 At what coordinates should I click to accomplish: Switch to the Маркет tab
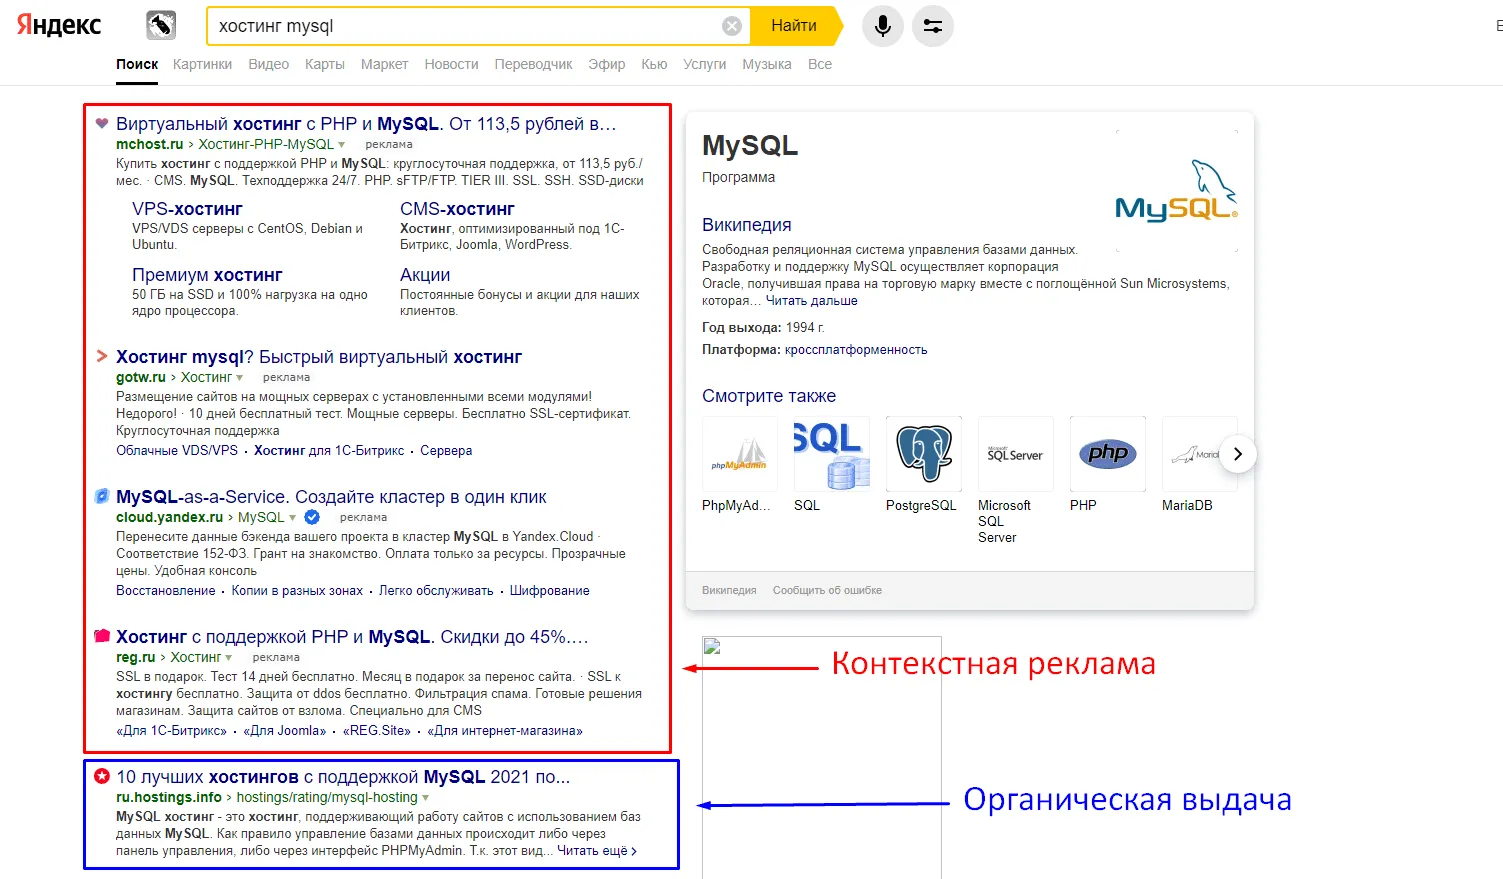point(384,64)
